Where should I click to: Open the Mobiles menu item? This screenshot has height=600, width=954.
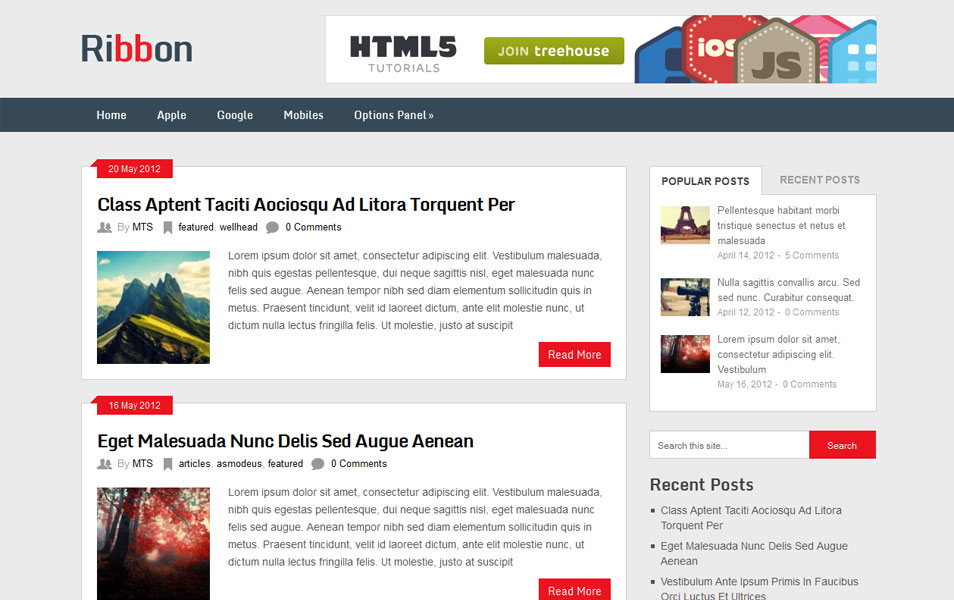coord(303,115)
